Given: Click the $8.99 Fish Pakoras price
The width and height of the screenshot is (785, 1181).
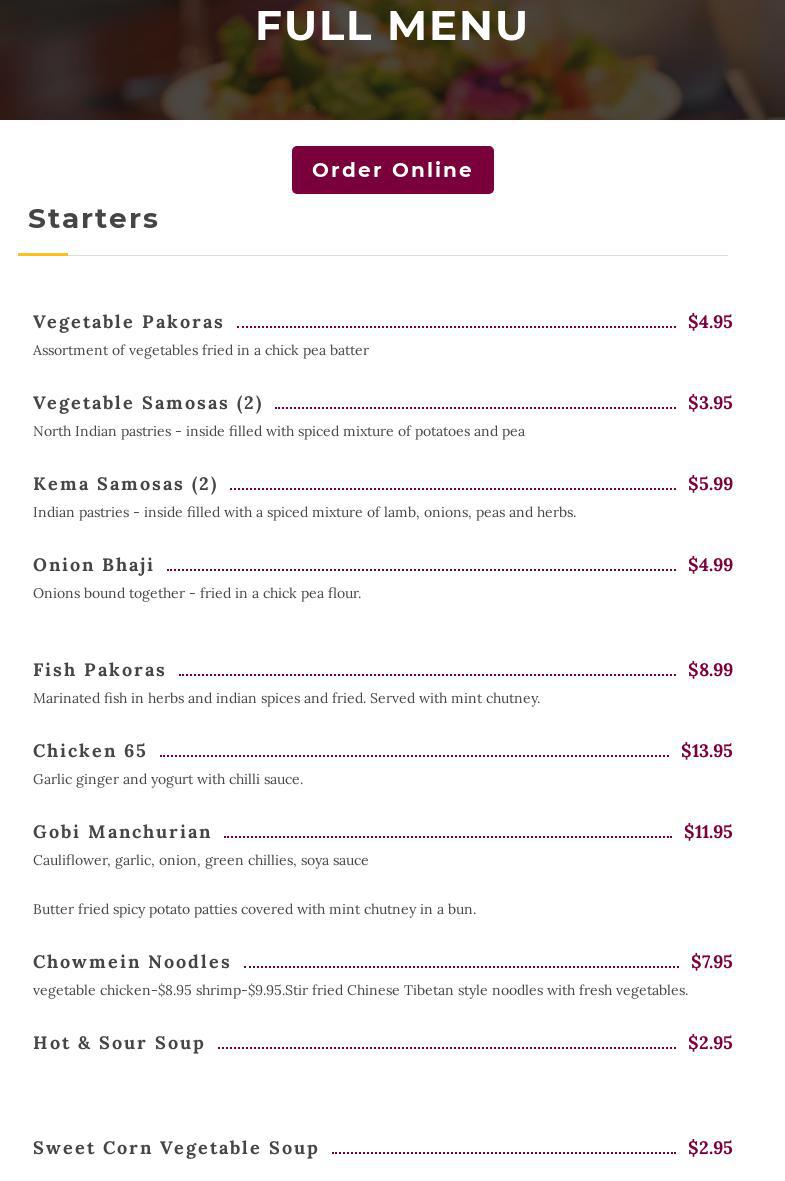Looking at the screenshot, I should (710, 670).
